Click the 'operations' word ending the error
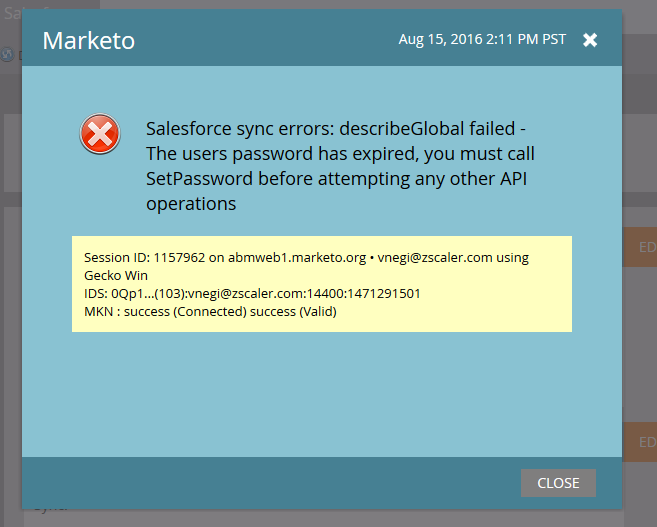This screenshot has width=657, height=527. point(191,204)
